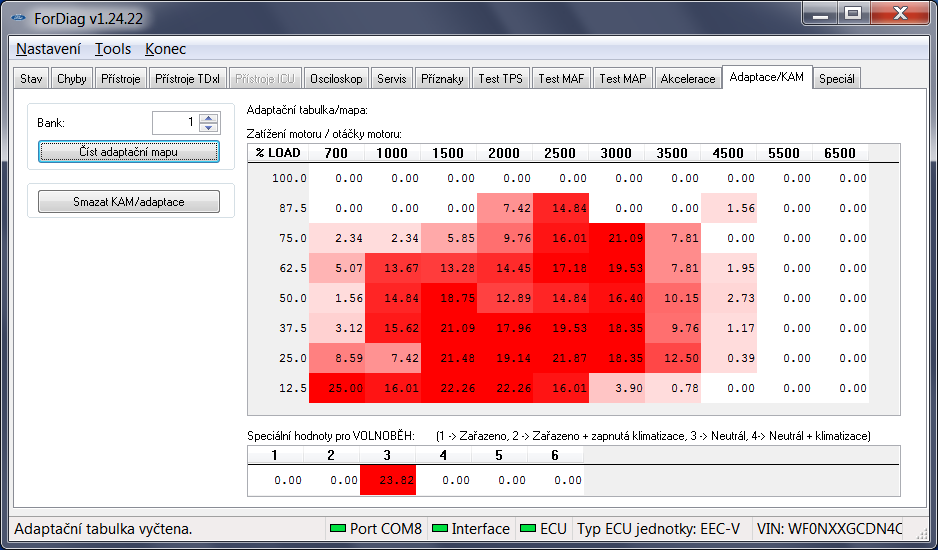The image size is (938, 550).
Task: Switch to the Chyby tab
Action: (72, 79)
